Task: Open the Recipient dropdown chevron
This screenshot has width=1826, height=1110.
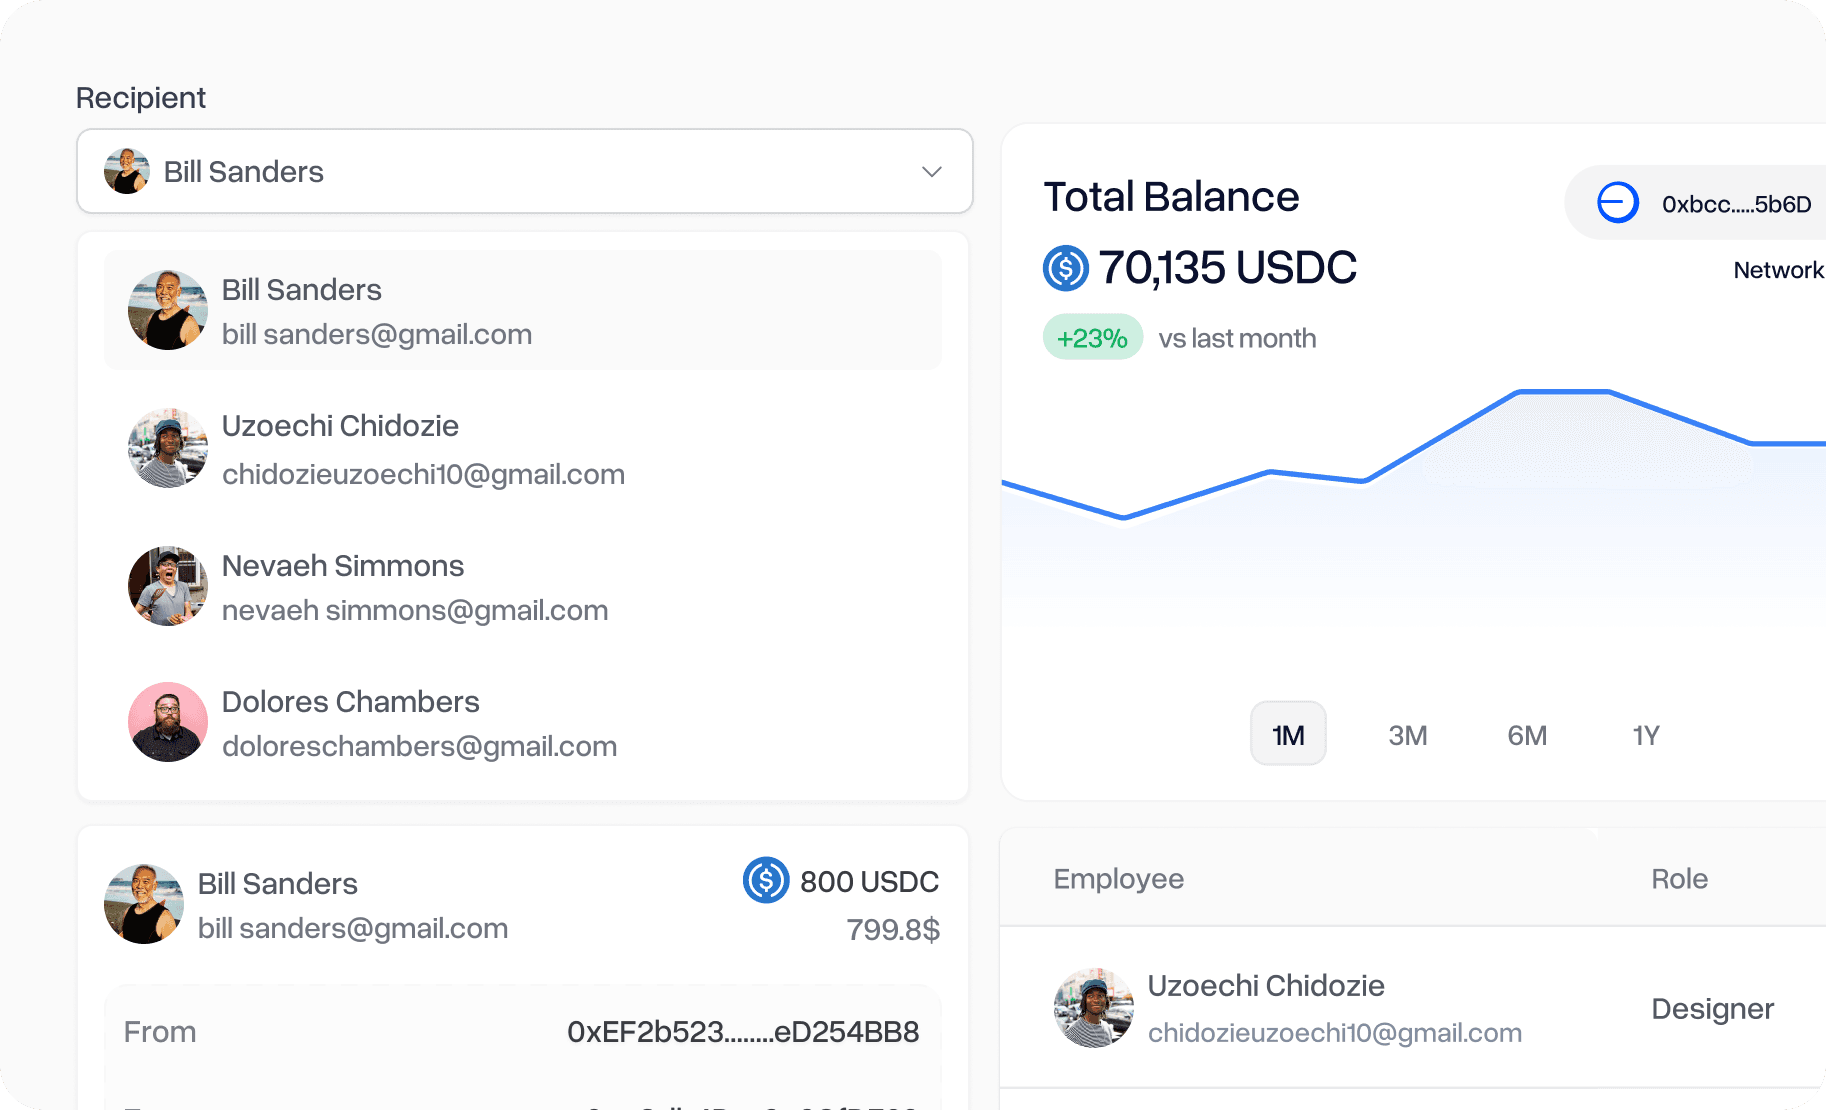Action: coord(931,172)
